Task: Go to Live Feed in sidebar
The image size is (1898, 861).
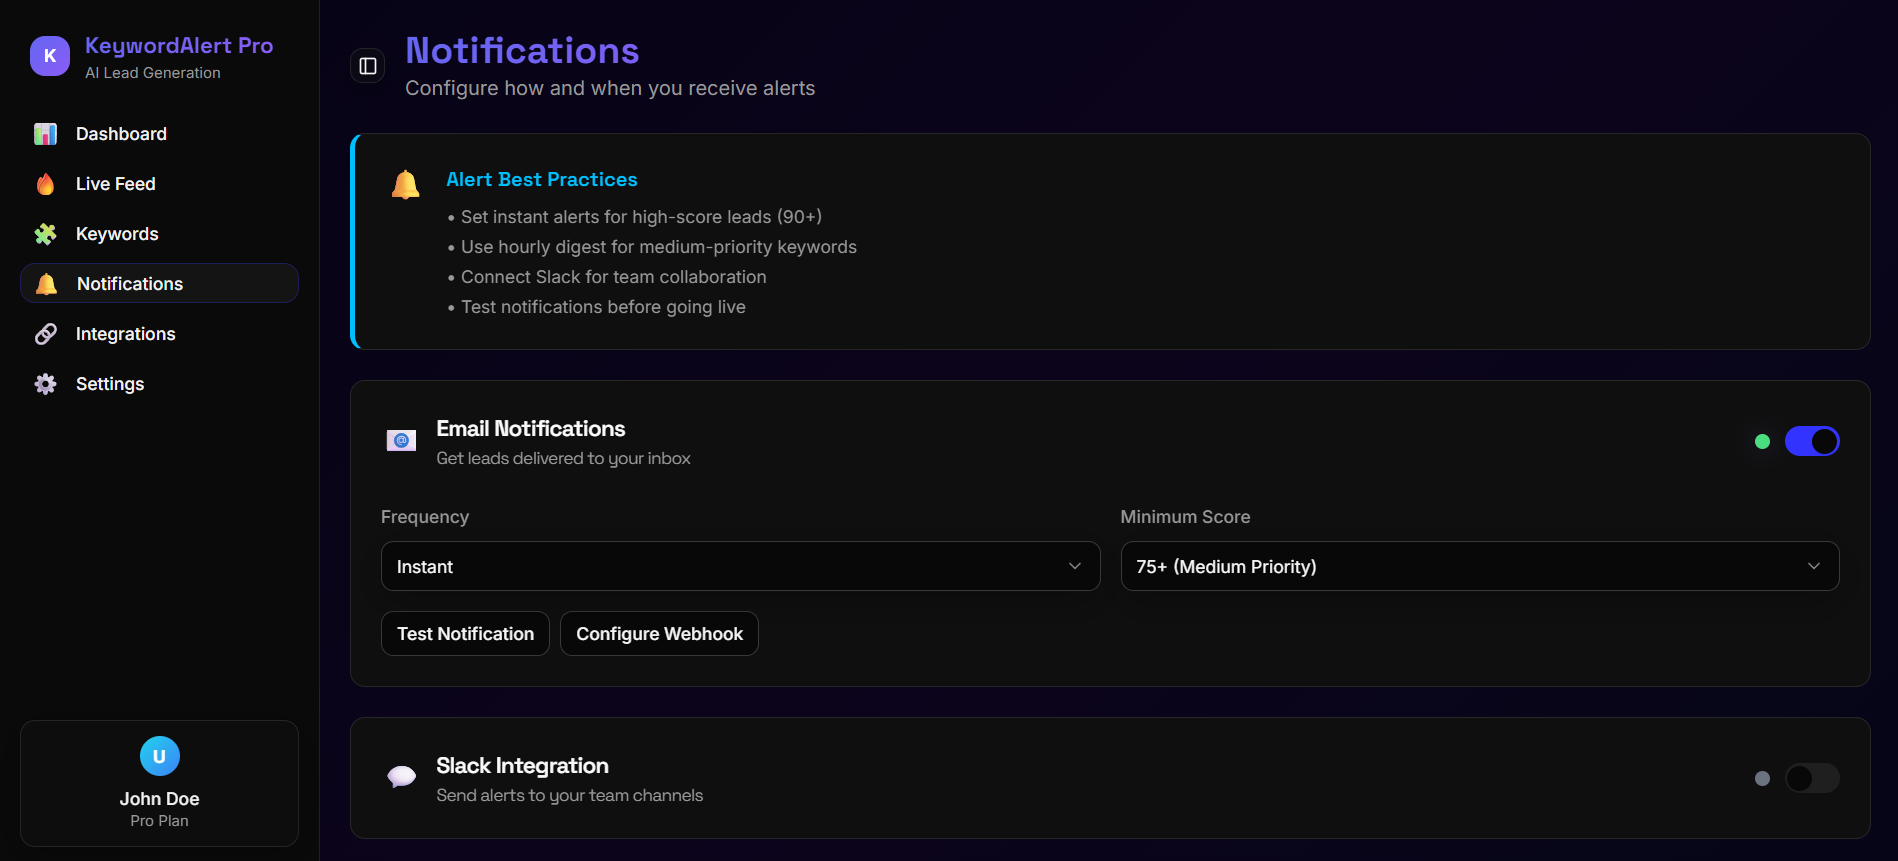Action: (x=116, y=184)
